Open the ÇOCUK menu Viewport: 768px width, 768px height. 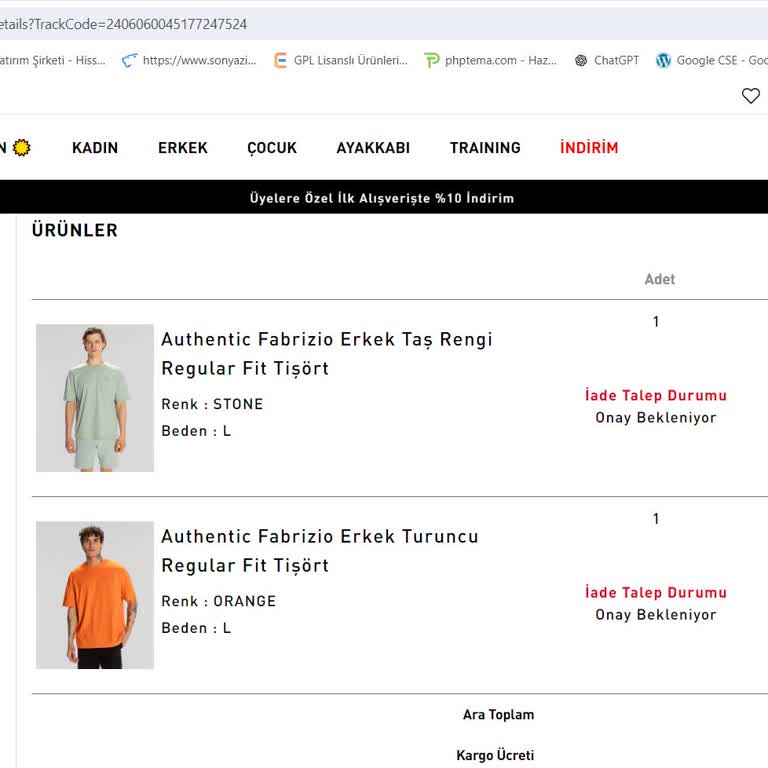272,147
